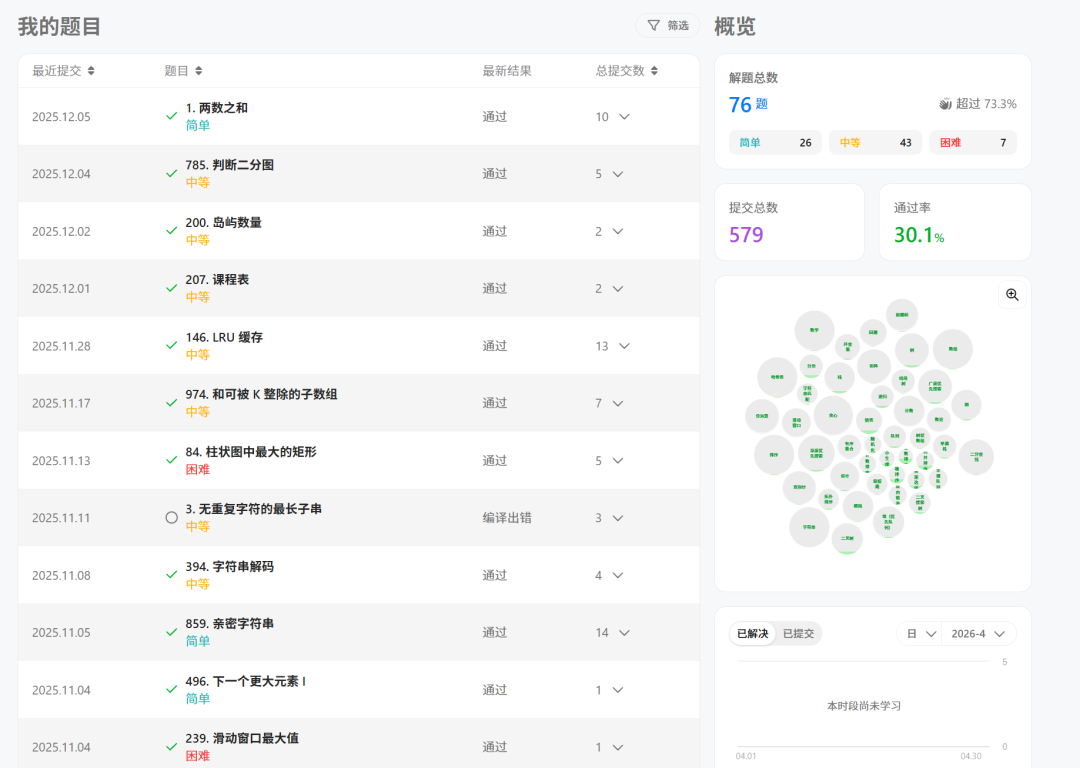Open the 日 period dropdown
This screenshot has height=768, width=1080.
(920, 634)
